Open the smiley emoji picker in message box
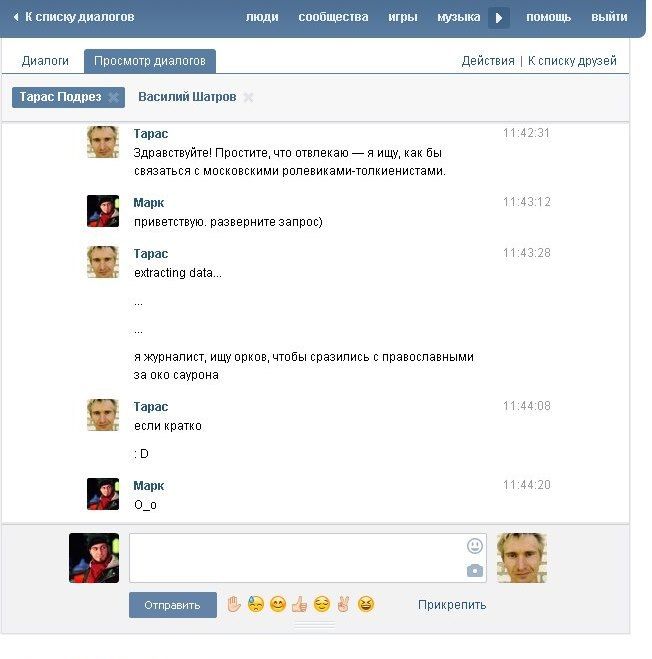The height and width of the screenshot is (659, 652). tap(475, 546)
